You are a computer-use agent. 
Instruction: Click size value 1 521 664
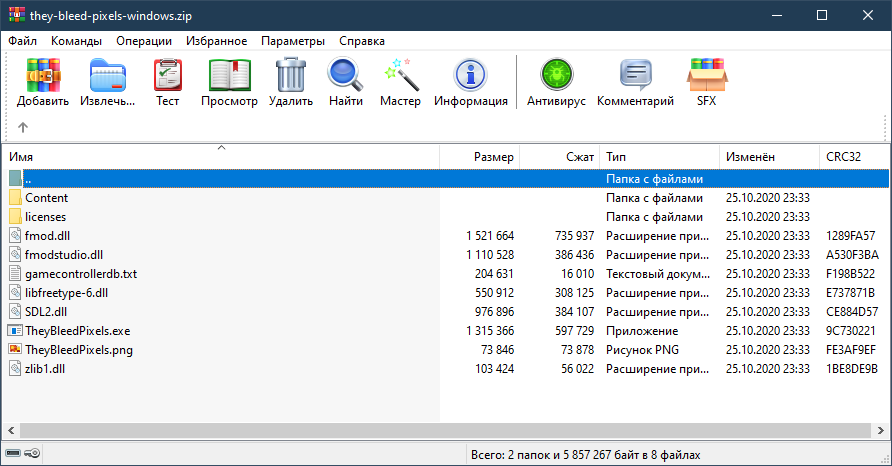point(490,236)
